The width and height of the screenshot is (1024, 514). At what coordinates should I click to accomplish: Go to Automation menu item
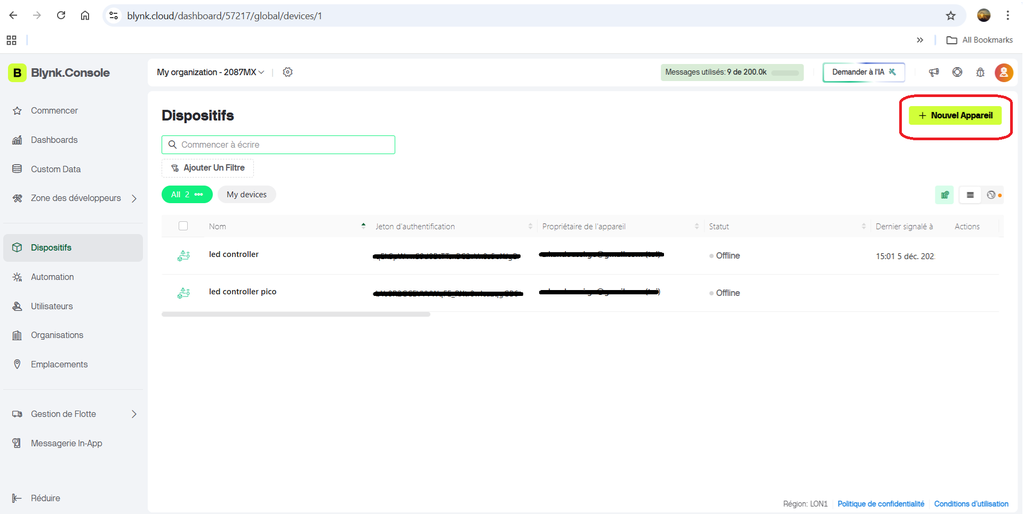tap(52, 277)
